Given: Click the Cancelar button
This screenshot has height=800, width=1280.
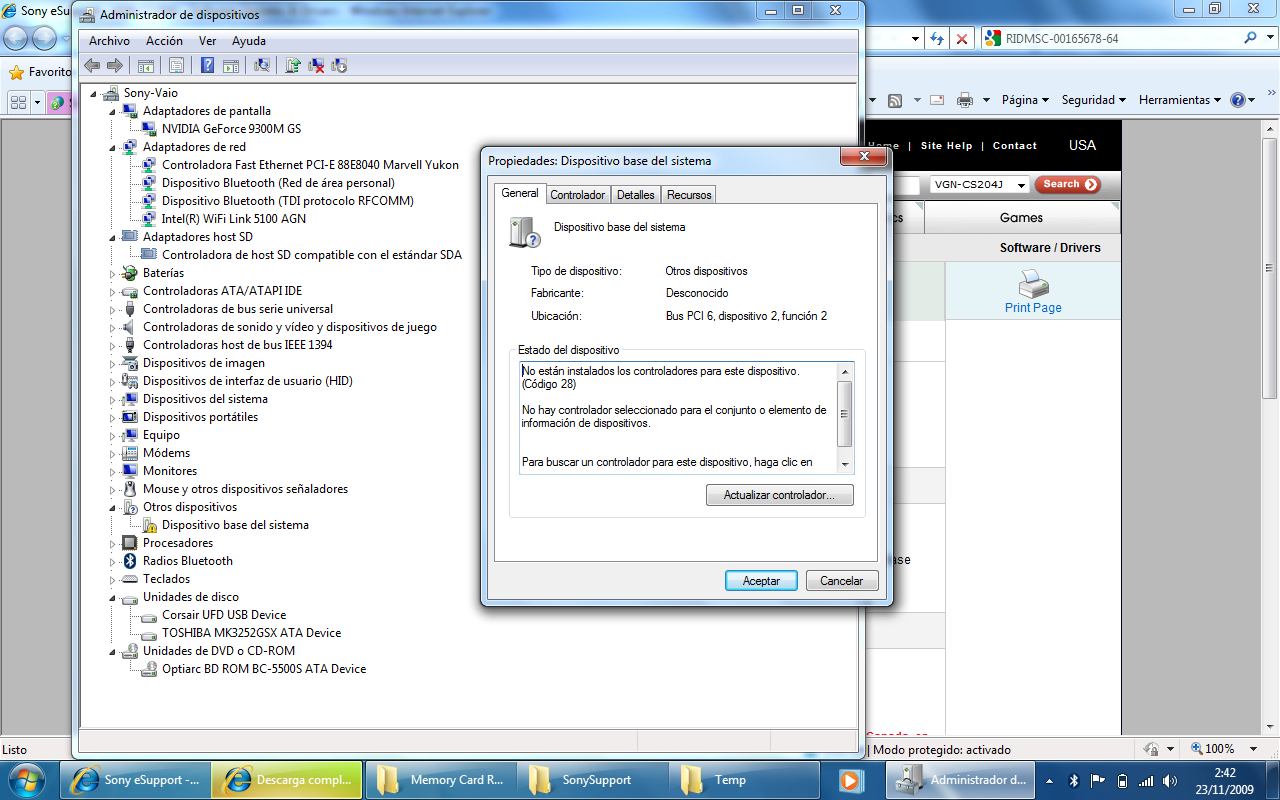Looking at the screenshot, I should [842, 581].
